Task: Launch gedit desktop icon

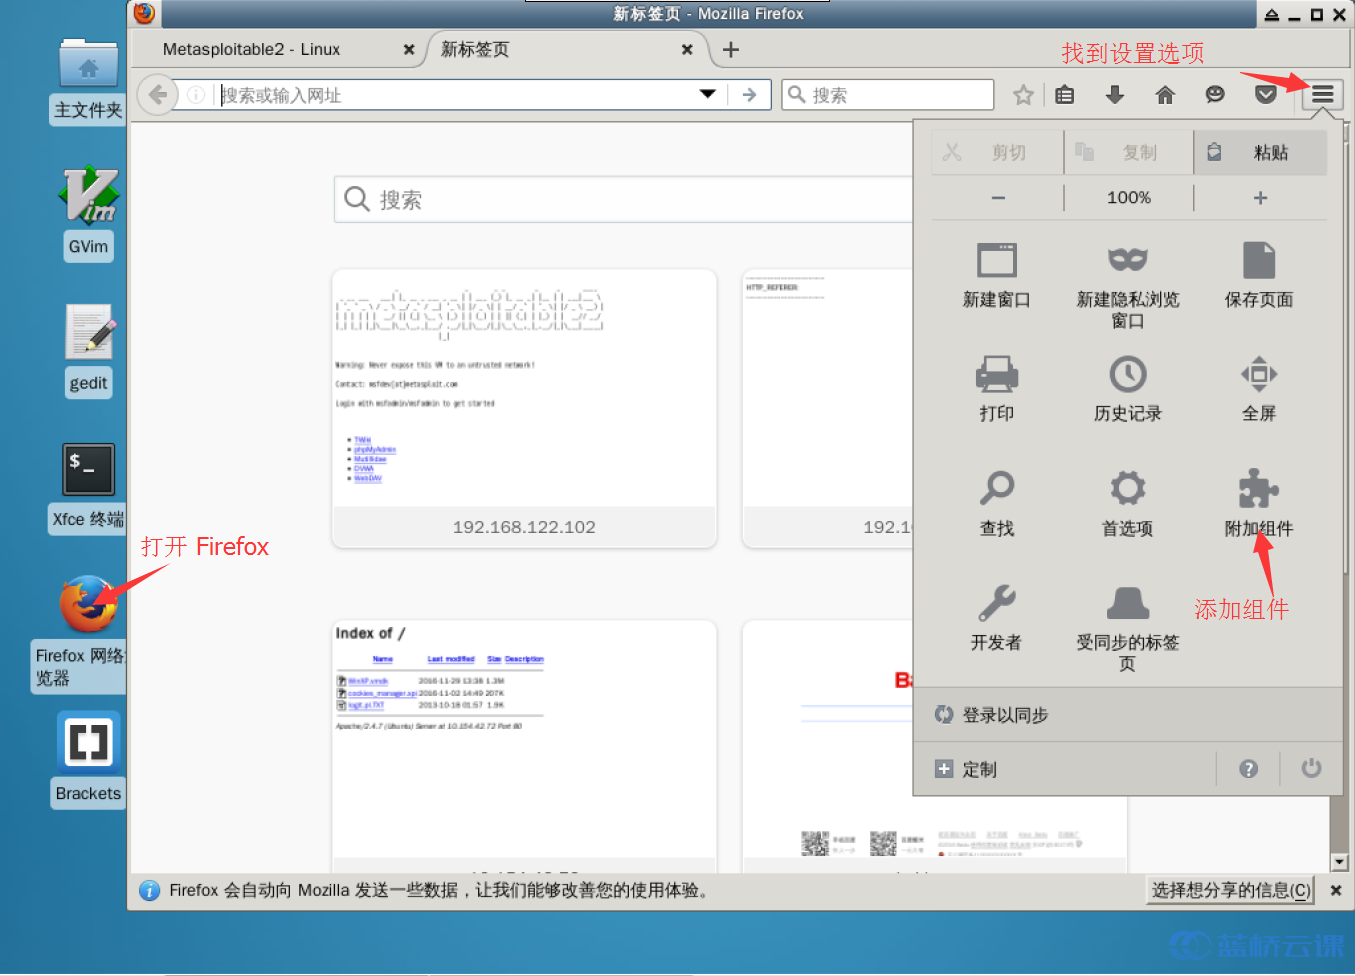Action: [x=88, y=351]
